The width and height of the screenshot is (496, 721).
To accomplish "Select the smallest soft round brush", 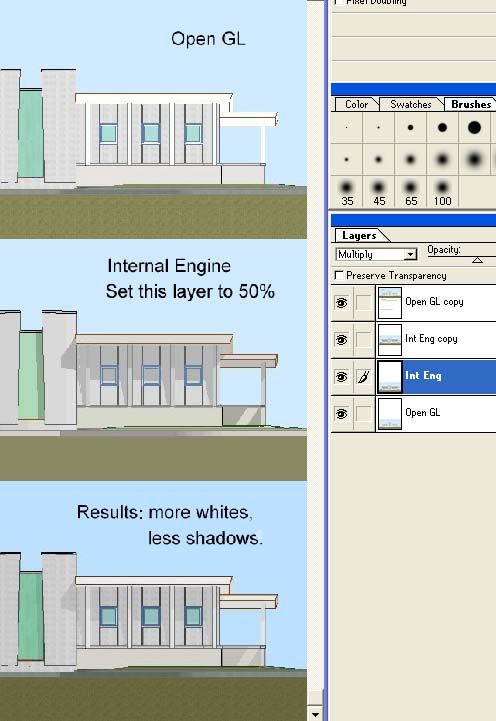I will click(x=347, y=160).
